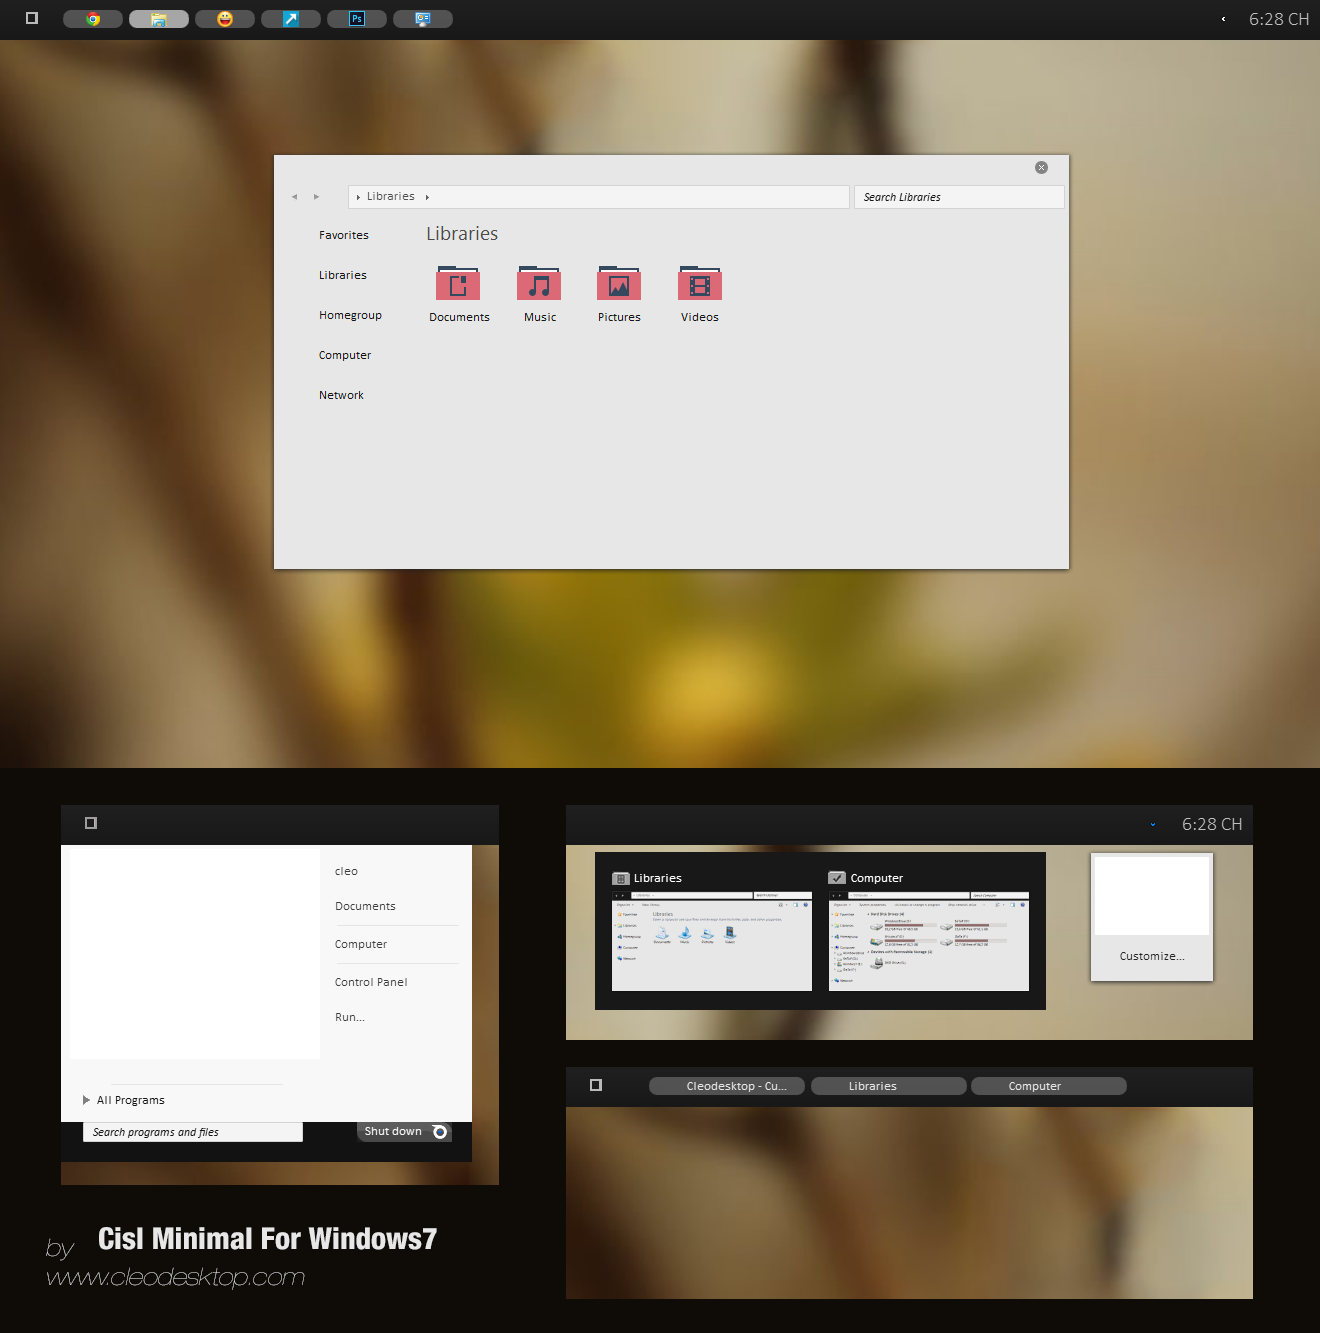Open the Pictures library folder
This screenshot has width=1320, height=1333.
tap(619, 286)
